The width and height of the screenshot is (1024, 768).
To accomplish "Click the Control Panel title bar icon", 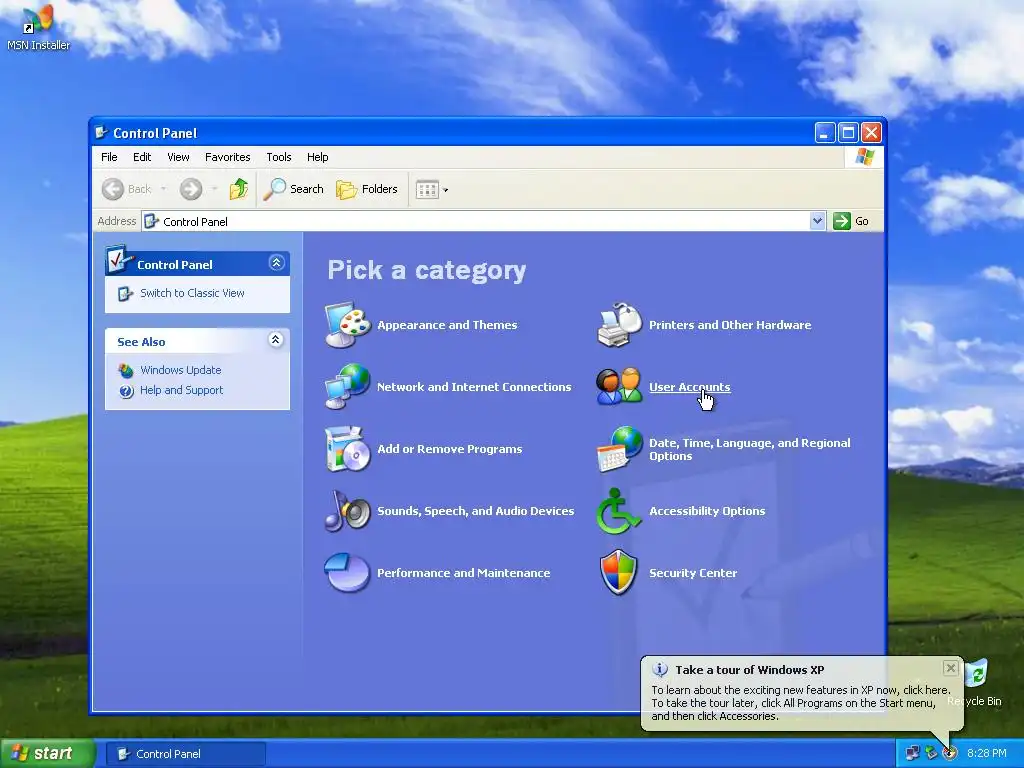I will point(101,133).
